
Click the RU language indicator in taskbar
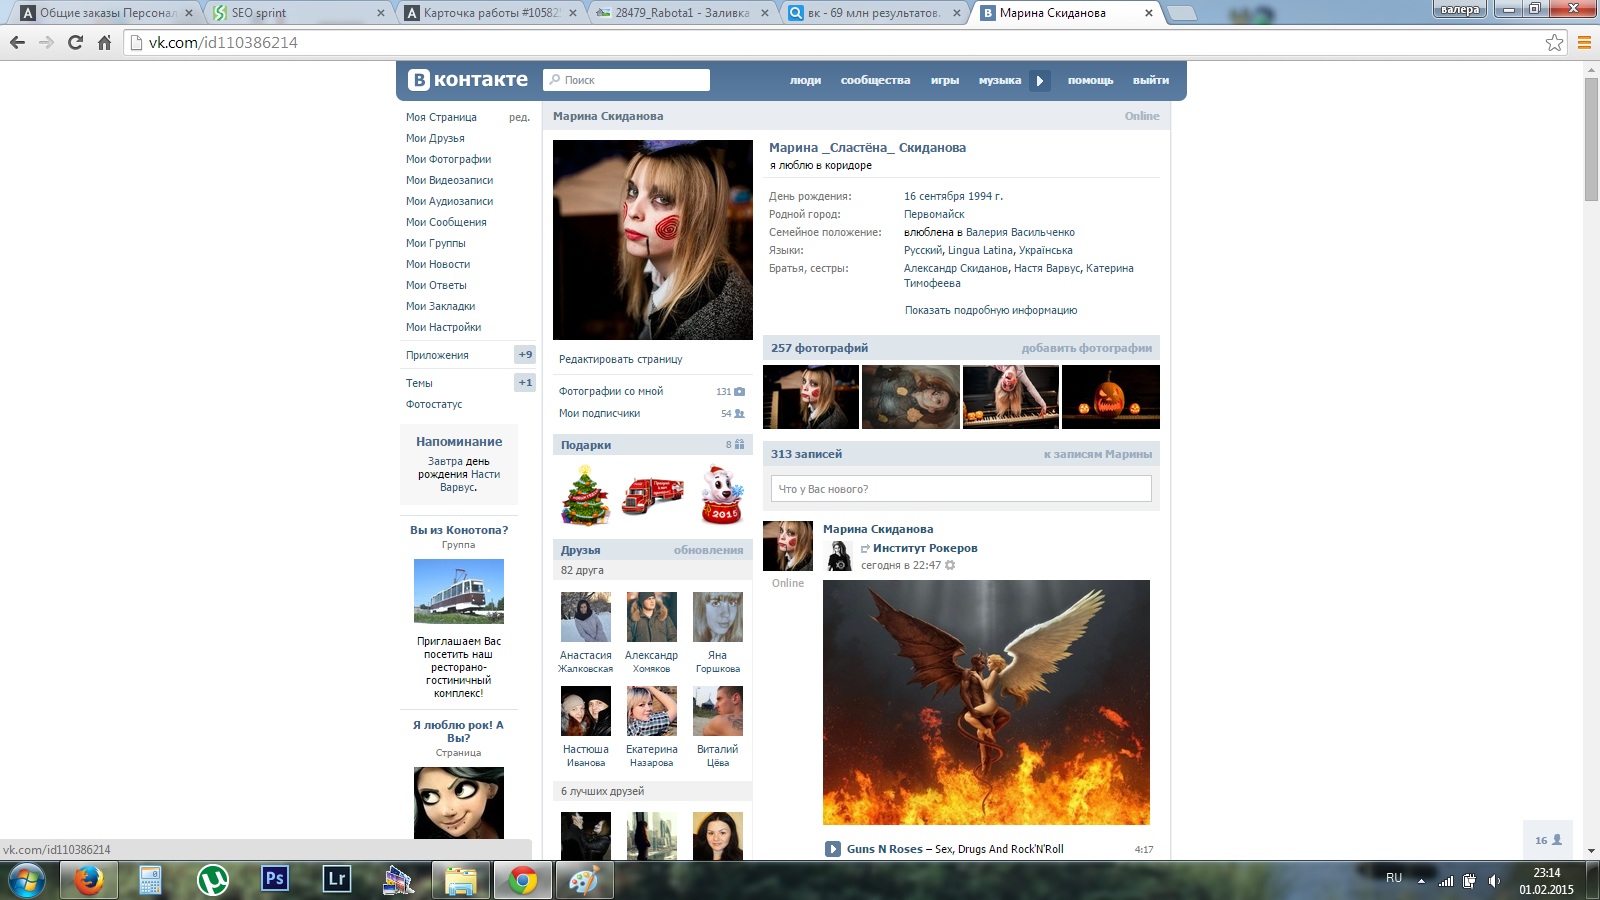pos(1394,877)
